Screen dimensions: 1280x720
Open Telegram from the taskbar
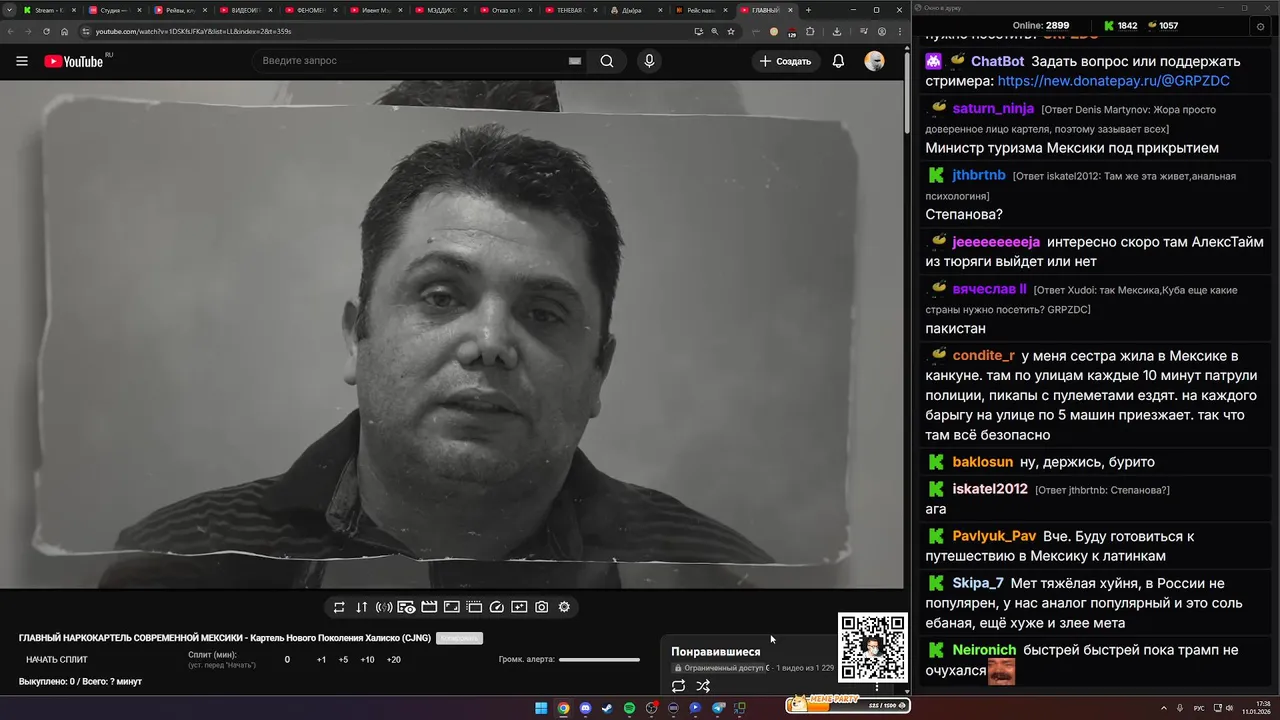coord(718,708)
